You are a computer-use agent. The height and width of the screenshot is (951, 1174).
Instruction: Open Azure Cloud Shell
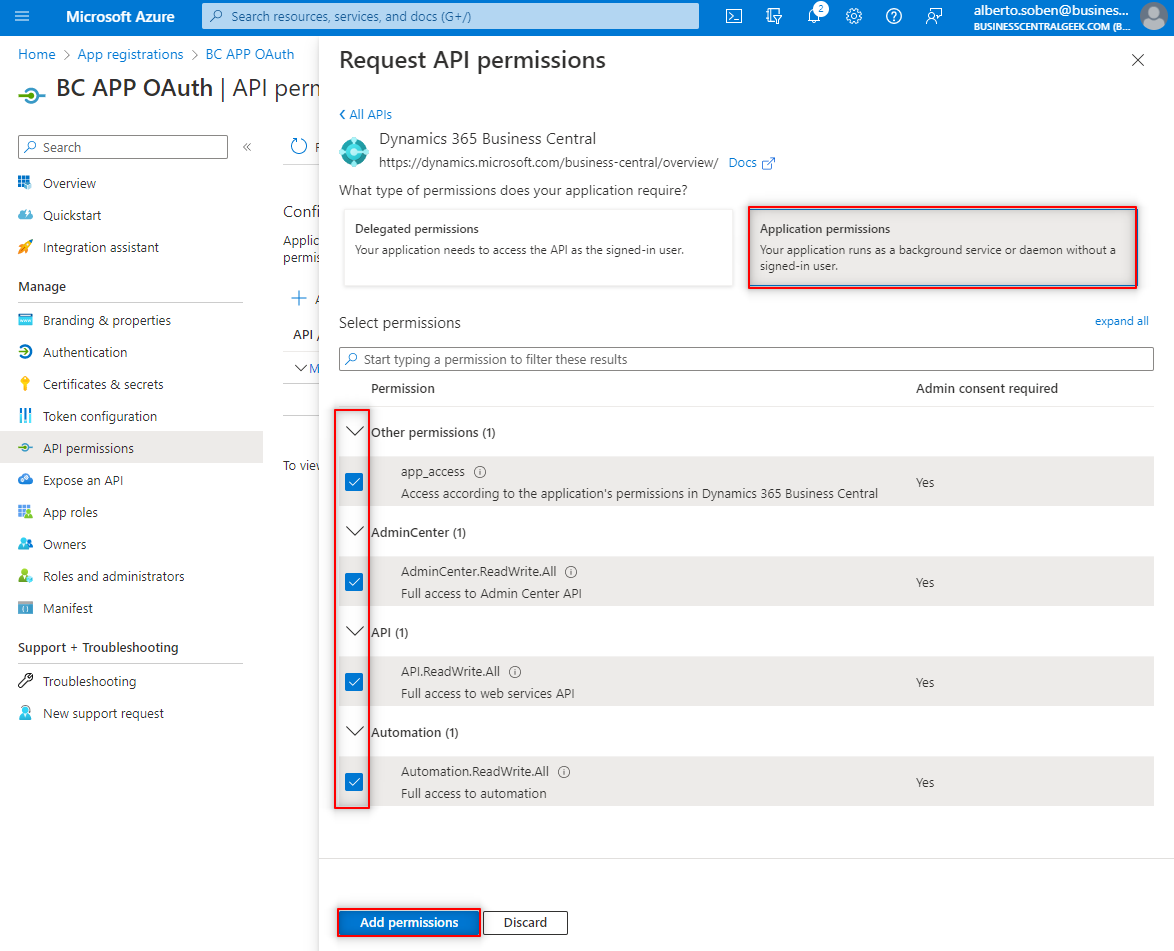(x=733, y=16)
